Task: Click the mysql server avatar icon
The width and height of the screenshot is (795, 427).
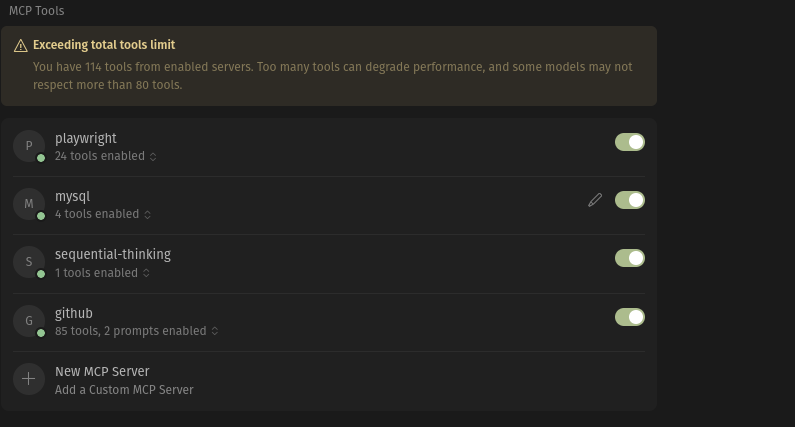Action: pos(29,203)
